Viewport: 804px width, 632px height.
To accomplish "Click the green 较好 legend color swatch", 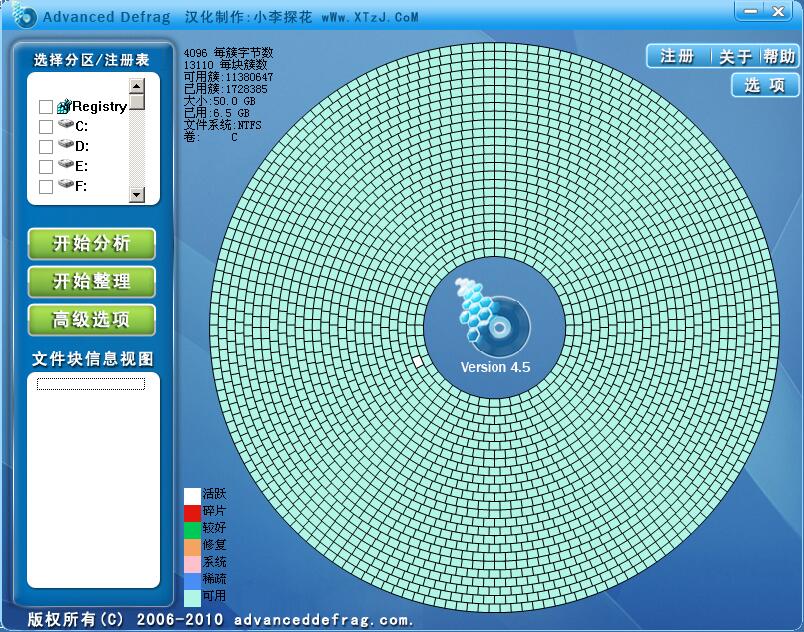I will pyautogui.click(x=191, y=529).
